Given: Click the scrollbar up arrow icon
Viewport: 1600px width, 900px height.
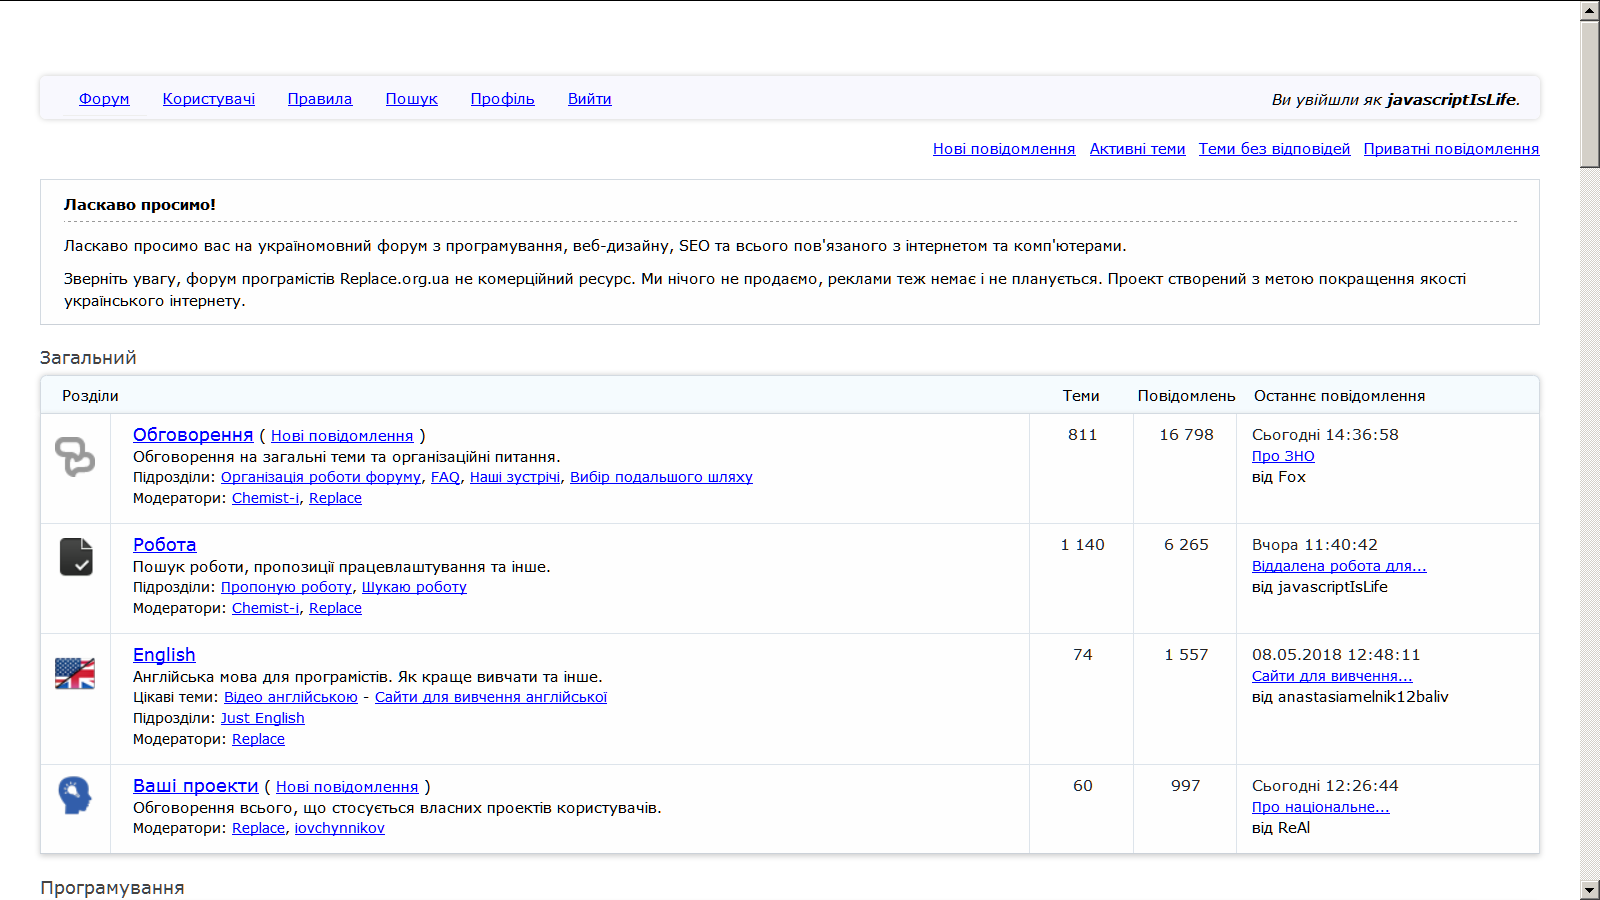Looking at the screenshot, I should tap(1588, 10).
